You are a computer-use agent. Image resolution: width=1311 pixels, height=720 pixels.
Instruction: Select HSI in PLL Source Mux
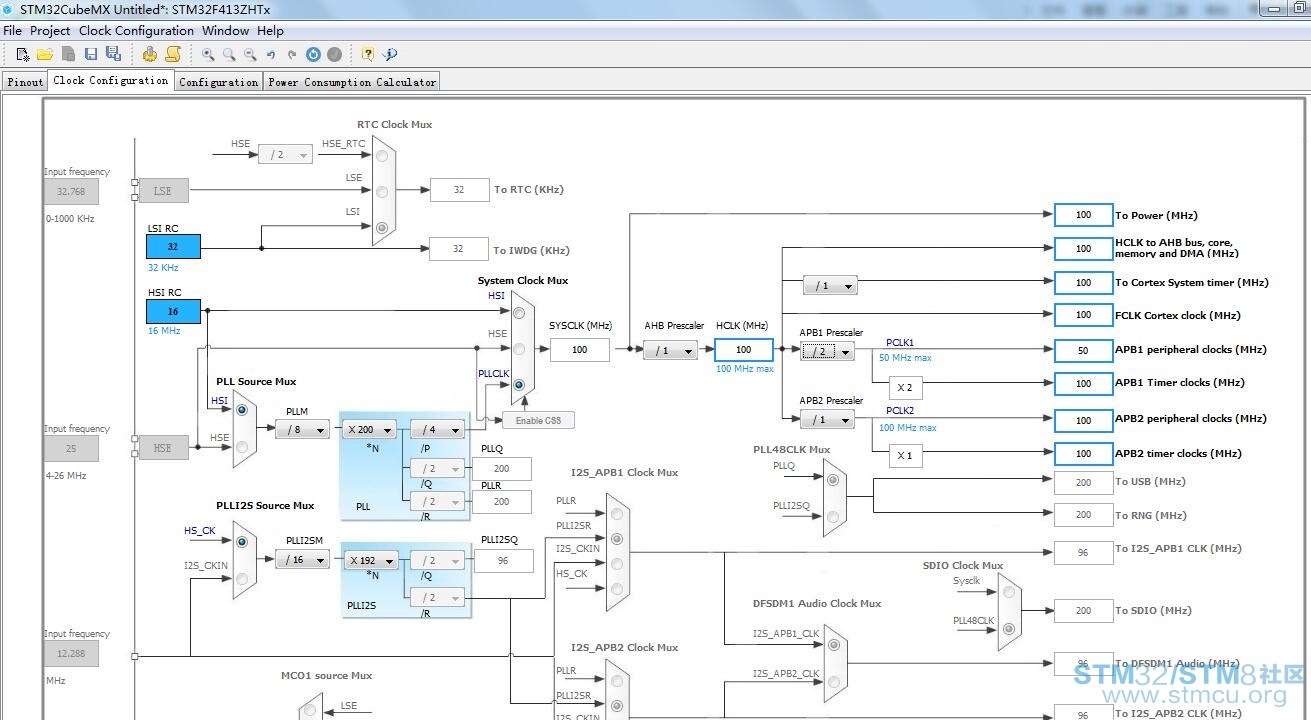coord(240,411)
